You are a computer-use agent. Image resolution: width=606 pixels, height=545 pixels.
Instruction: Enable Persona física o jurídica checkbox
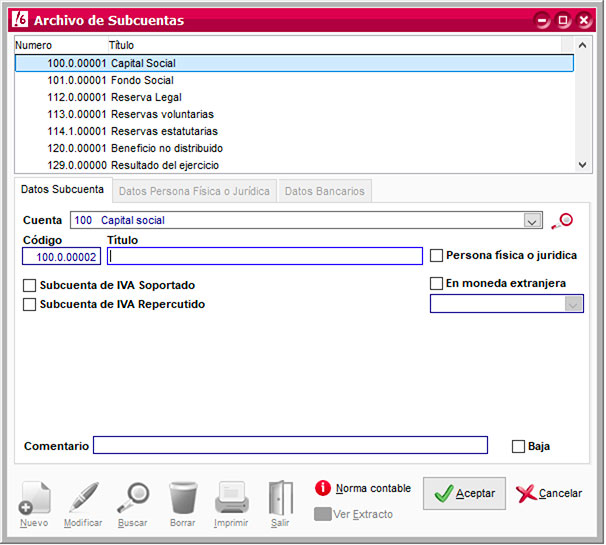point(436,256)
